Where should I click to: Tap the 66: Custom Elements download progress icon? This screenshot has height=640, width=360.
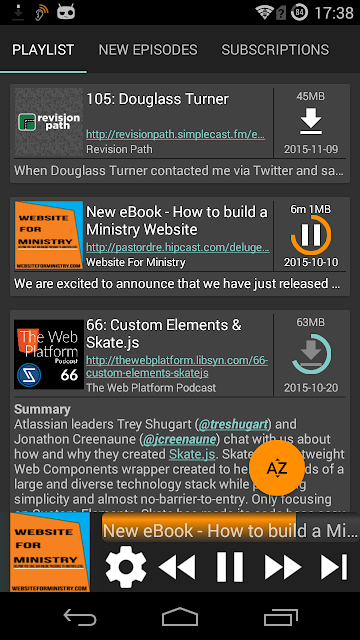coord(311,353)
